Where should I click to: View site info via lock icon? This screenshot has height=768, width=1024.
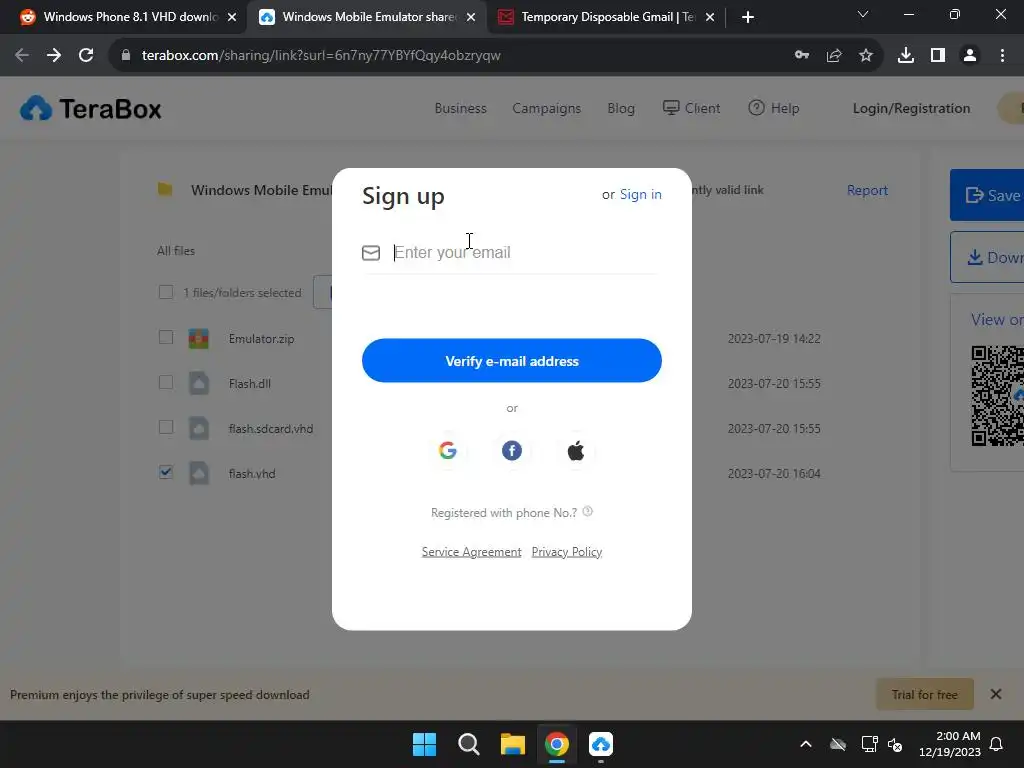(126, 56)
